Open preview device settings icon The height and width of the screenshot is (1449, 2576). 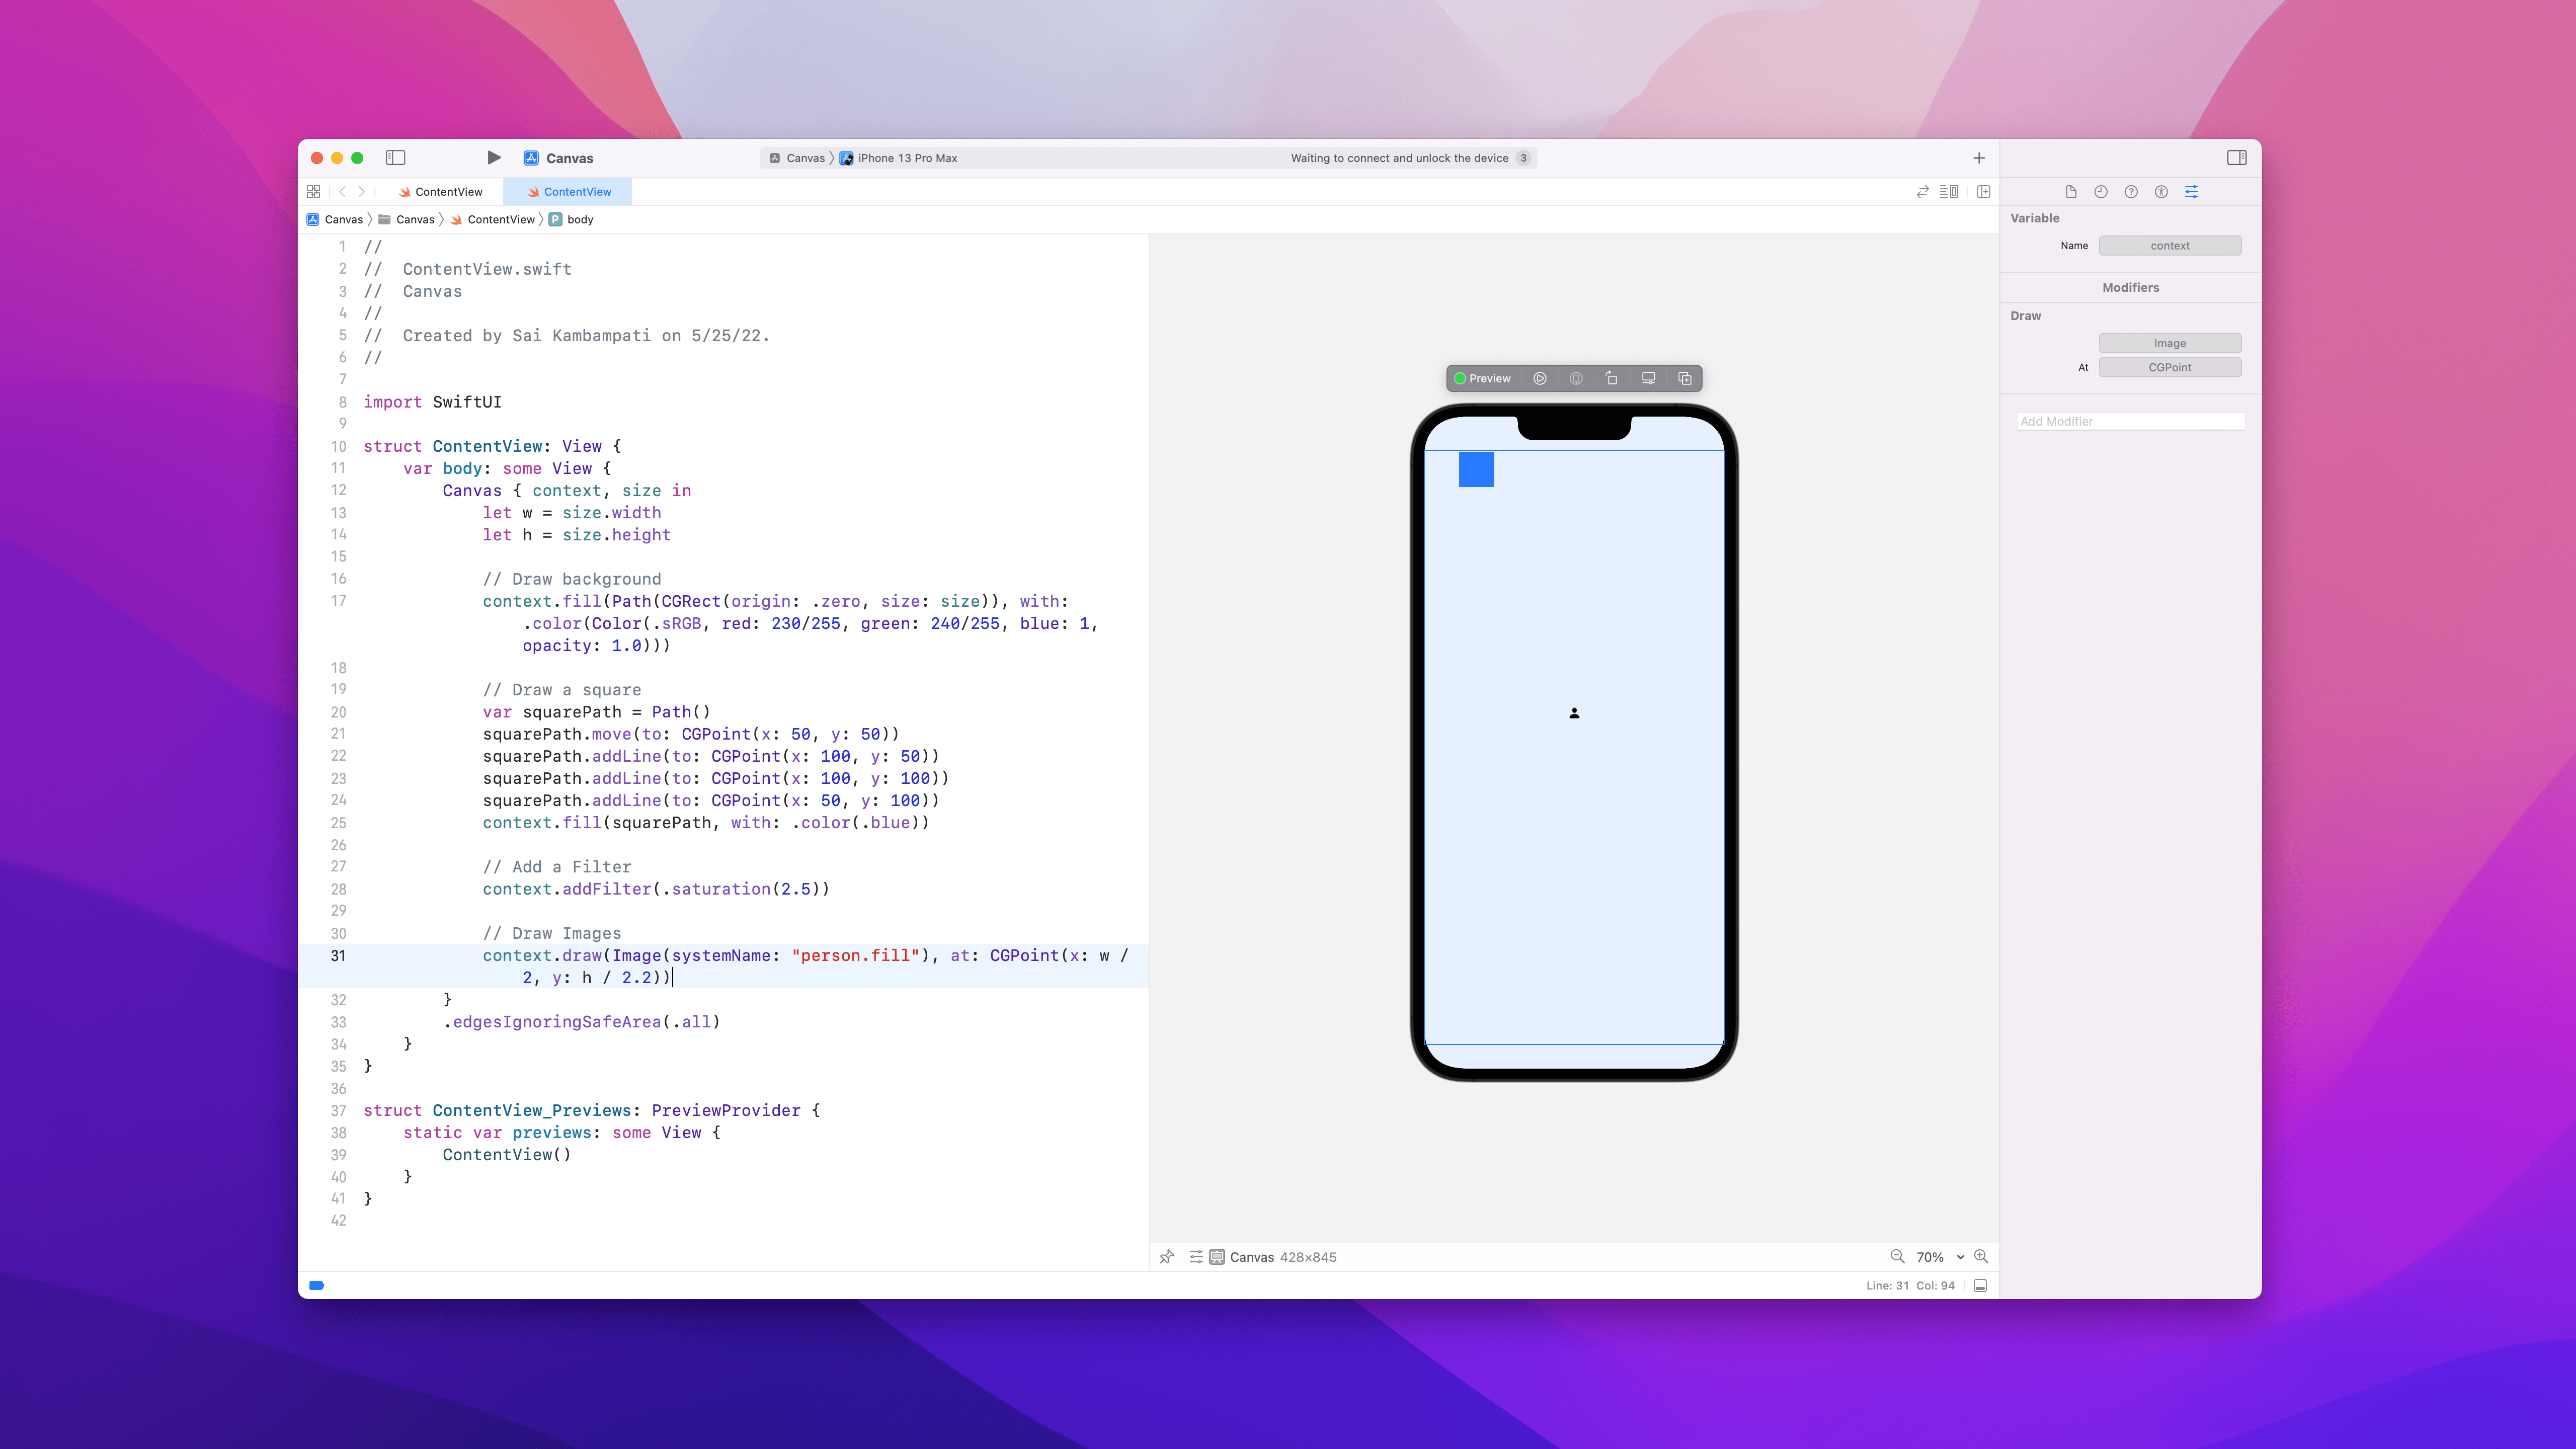(1648, 378)
